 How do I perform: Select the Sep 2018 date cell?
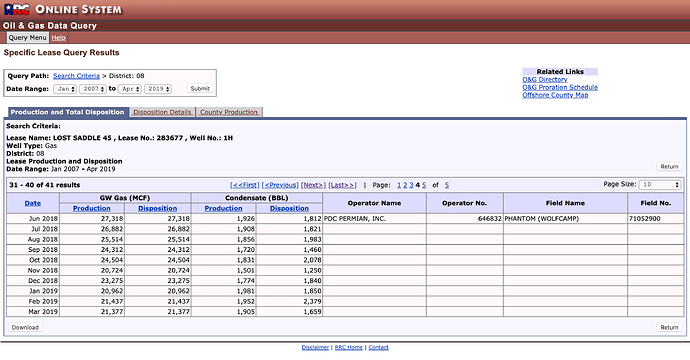33,250
